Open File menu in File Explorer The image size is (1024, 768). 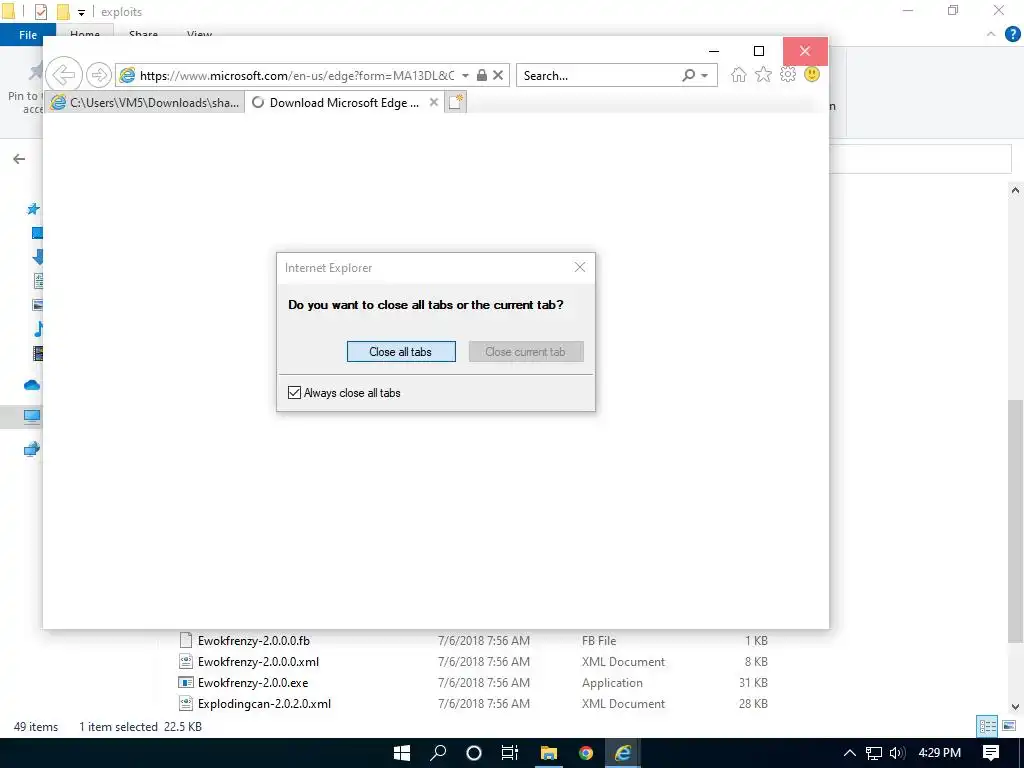[28, 35]
